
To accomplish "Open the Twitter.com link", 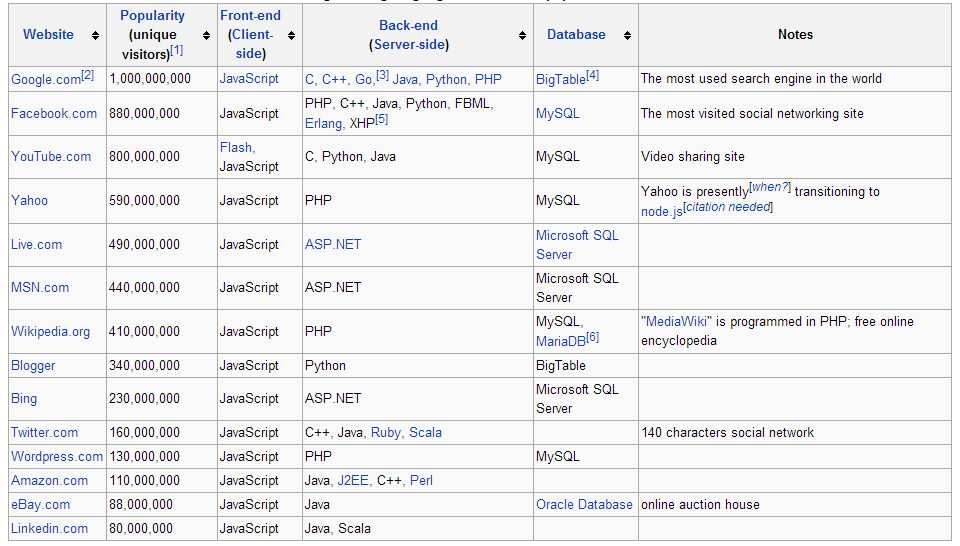I will click(x=44, y=433).
